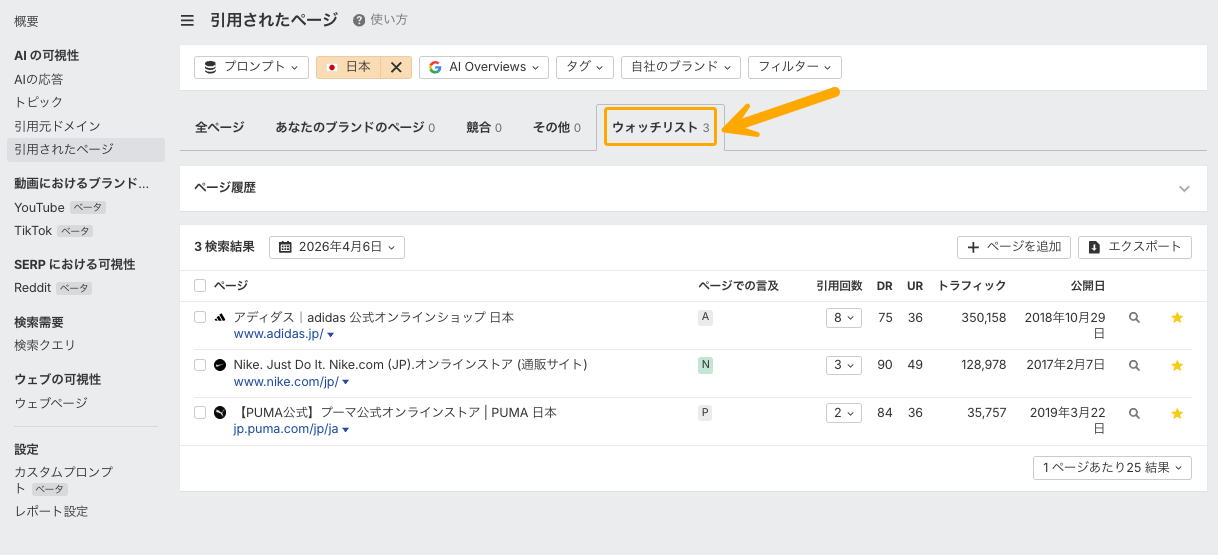Open the 使い方 help question icon

click(x=358, y=20)
